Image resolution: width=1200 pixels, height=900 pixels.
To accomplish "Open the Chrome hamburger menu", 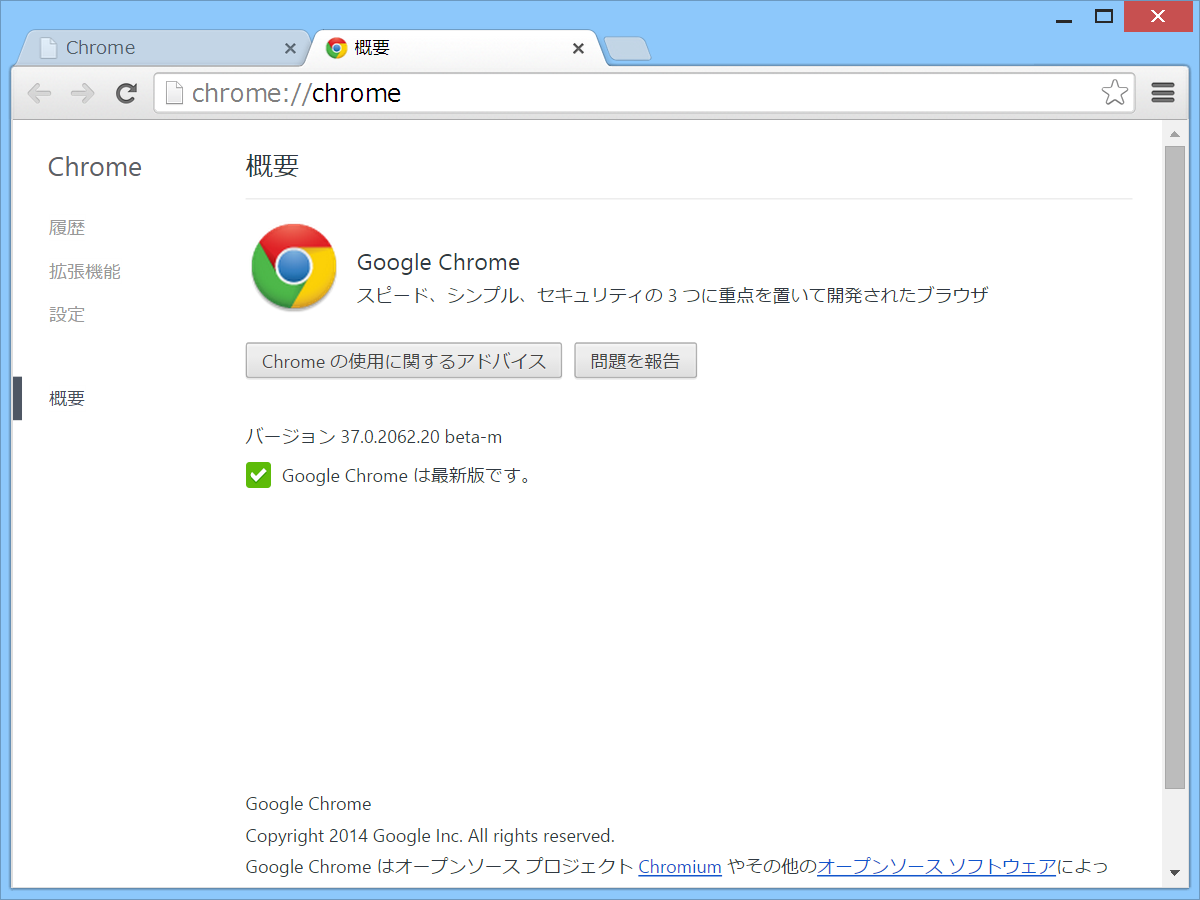I will 1162,92.
